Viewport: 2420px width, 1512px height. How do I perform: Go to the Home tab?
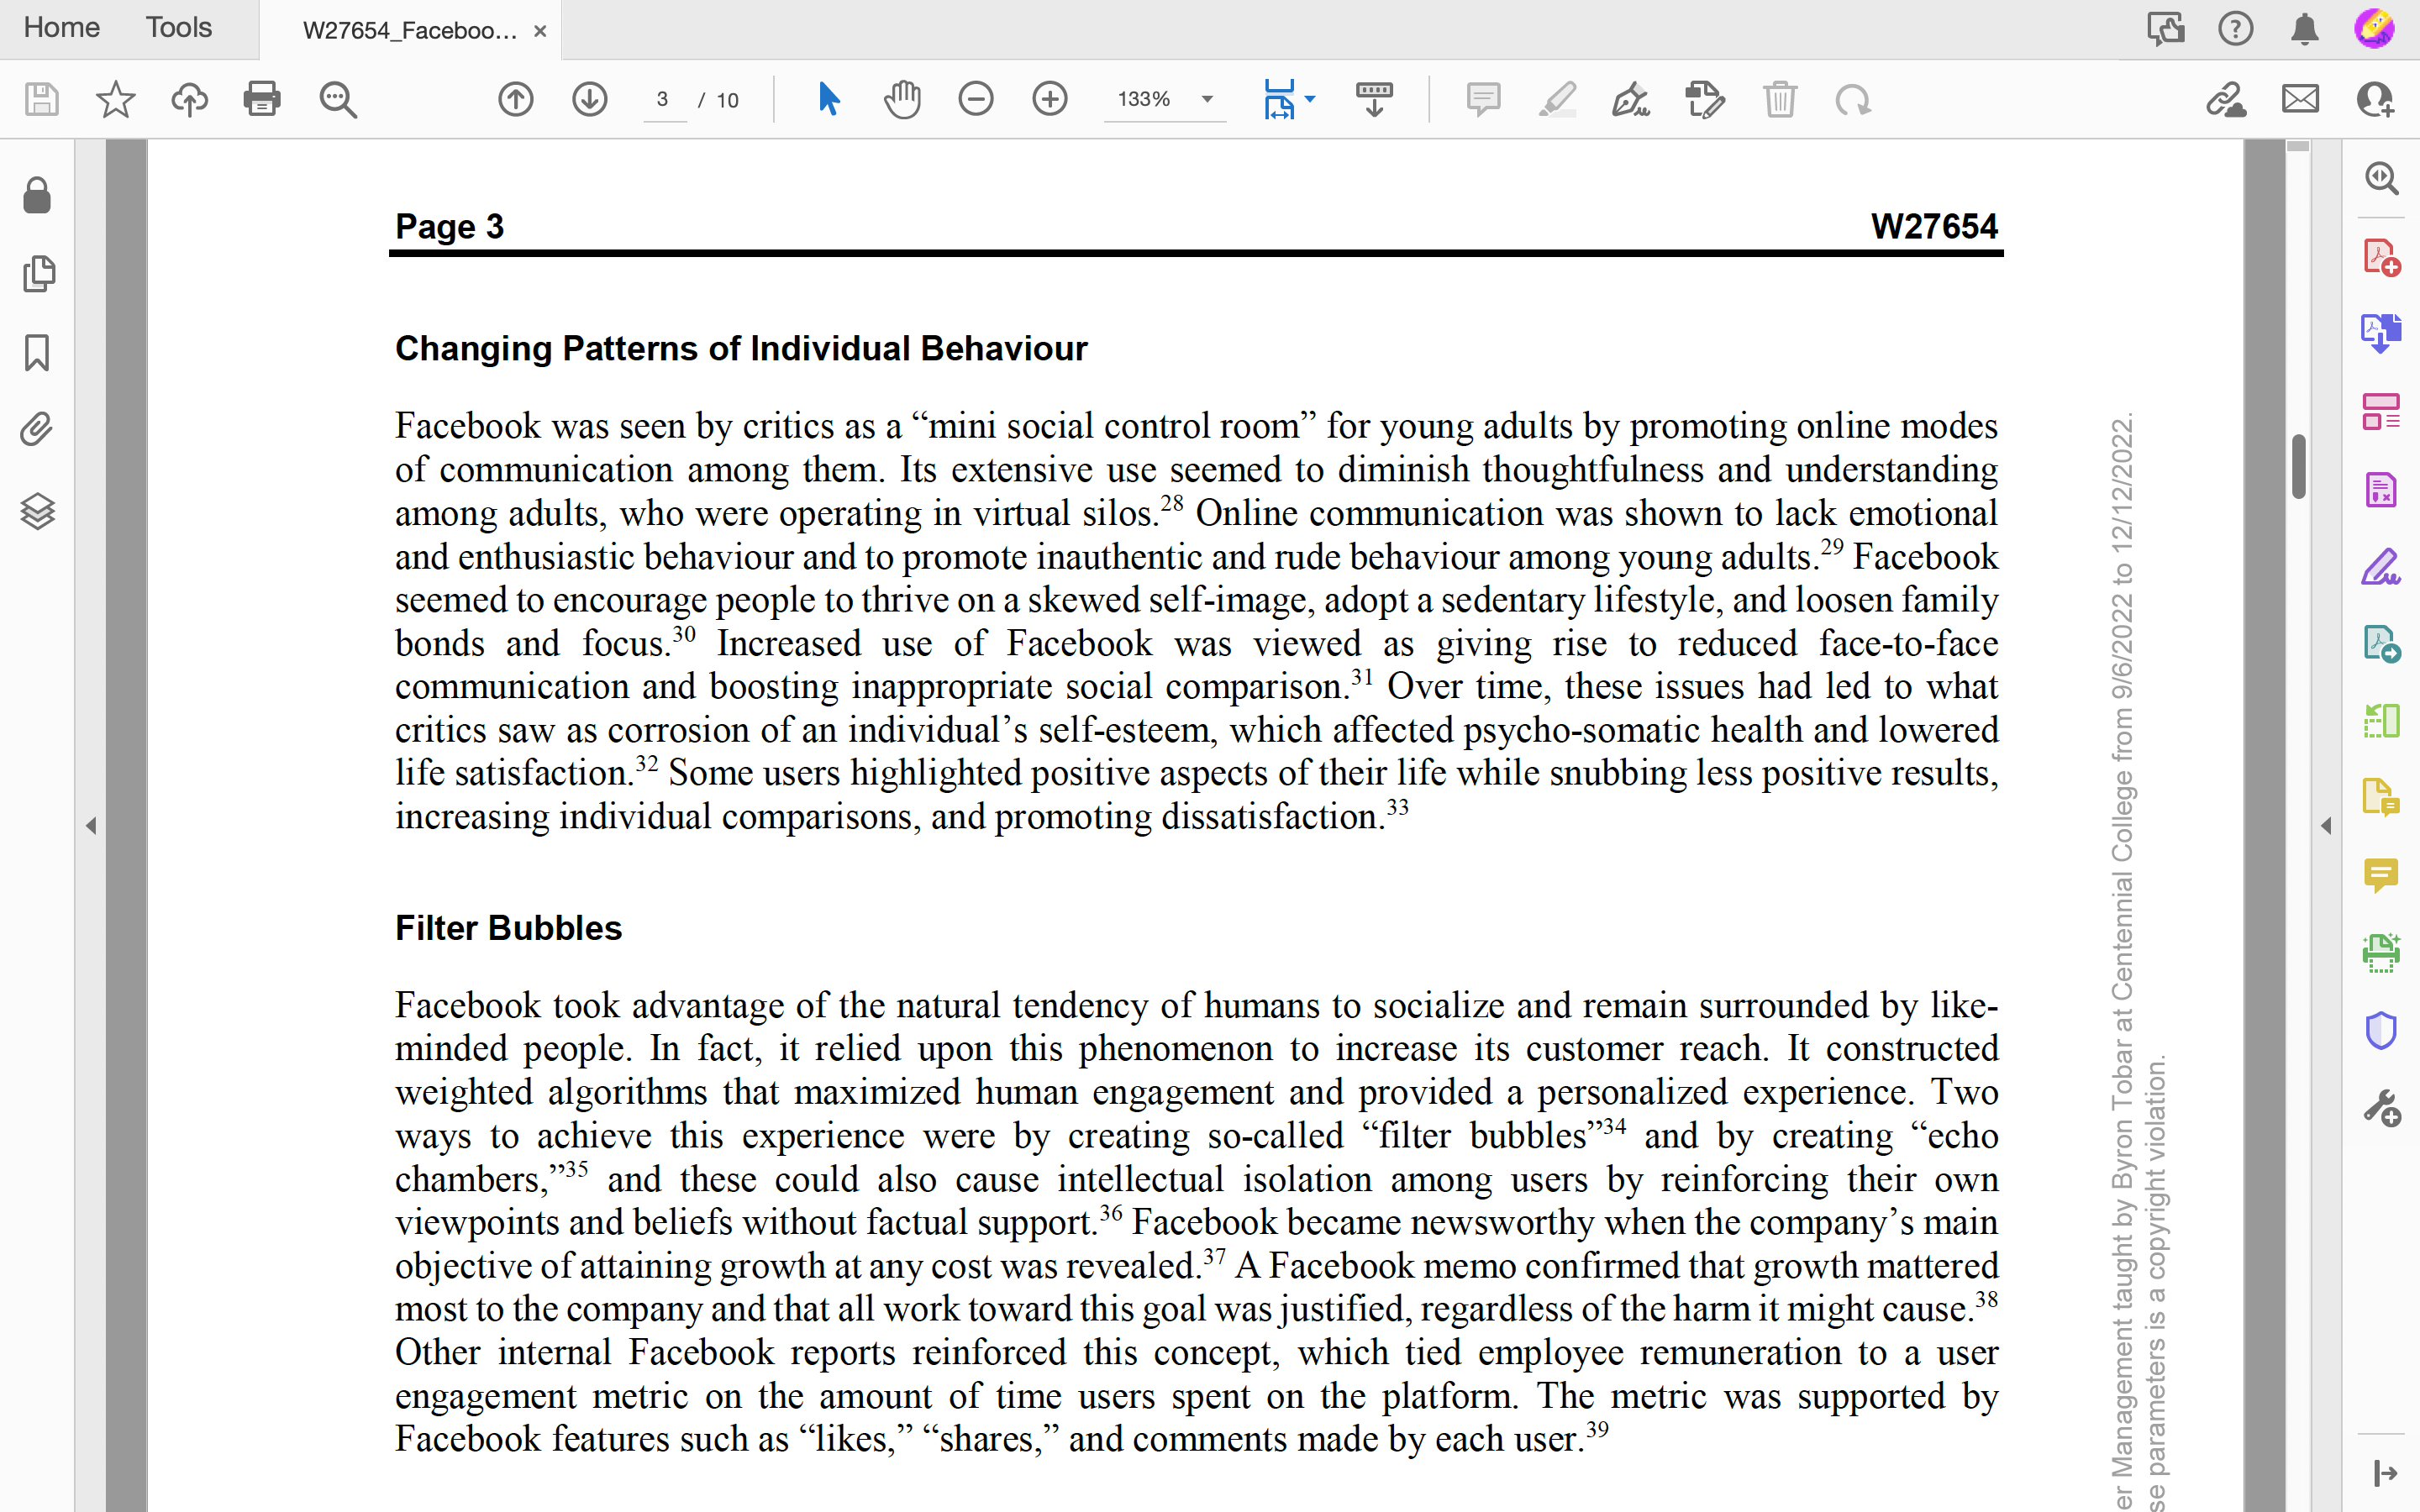(x=61, y=28)
